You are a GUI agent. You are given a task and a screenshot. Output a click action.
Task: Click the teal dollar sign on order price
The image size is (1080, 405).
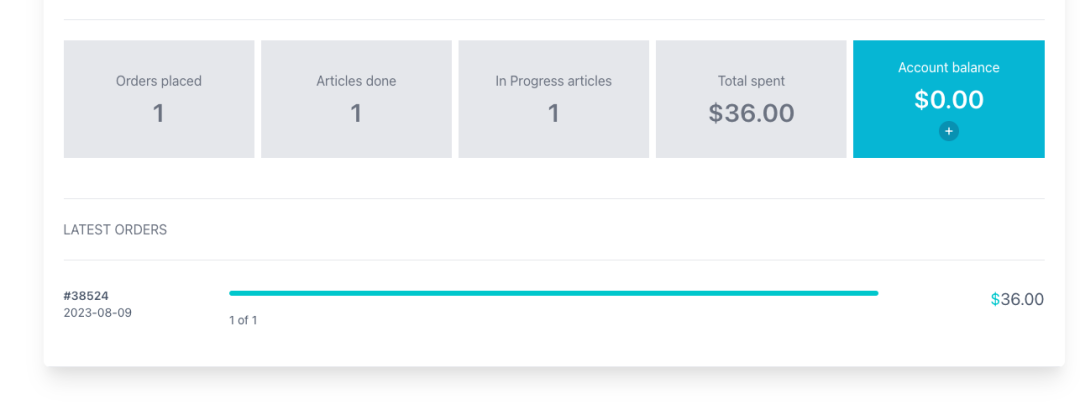pyautogui.click(x=995, y=300)
